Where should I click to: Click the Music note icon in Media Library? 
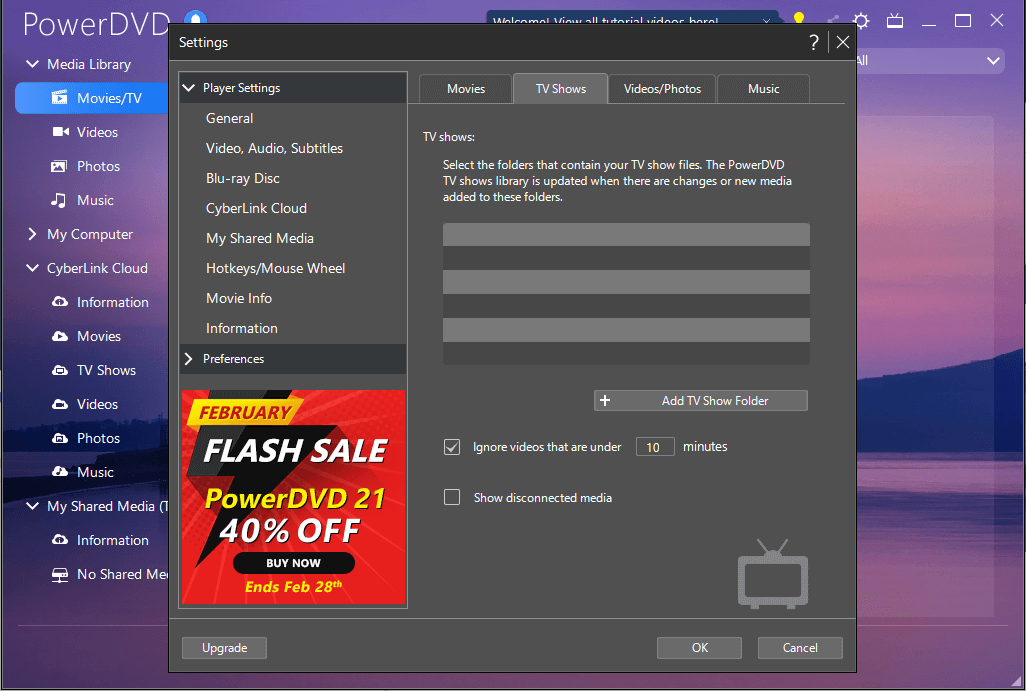click(59, 200)
